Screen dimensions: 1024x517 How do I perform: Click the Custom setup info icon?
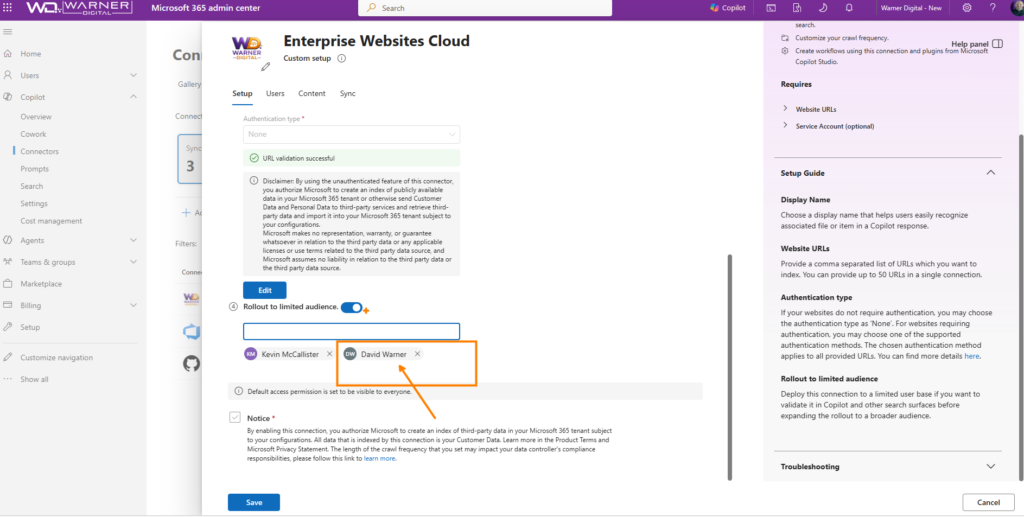tap(341, 58)
